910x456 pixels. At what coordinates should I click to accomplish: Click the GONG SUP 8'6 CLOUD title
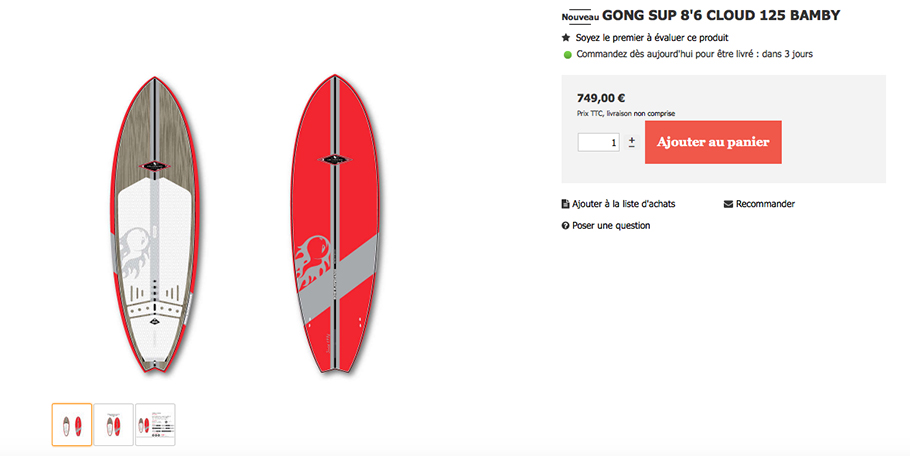point(721,16)
